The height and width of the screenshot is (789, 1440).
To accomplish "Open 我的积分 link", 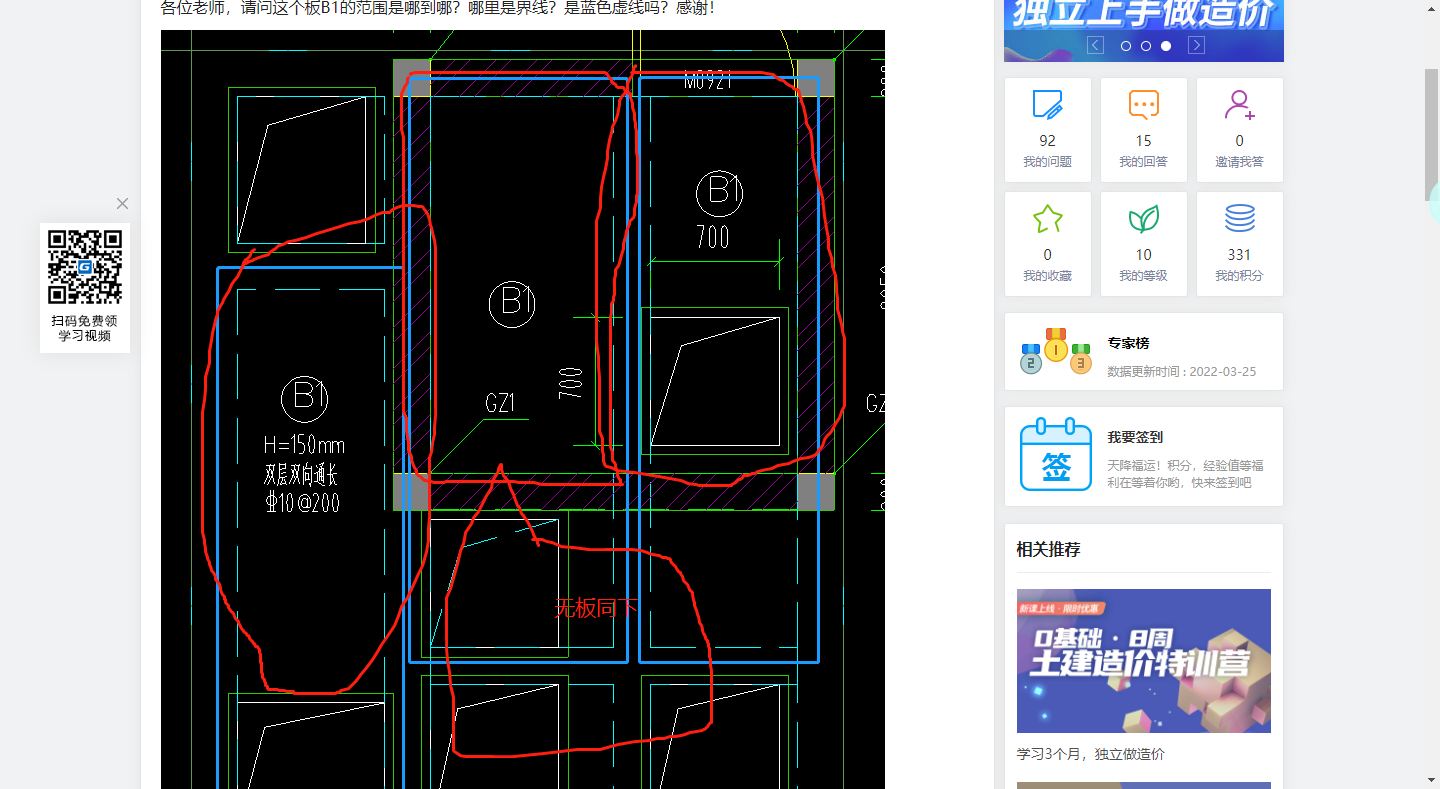I will [1239, 276].
